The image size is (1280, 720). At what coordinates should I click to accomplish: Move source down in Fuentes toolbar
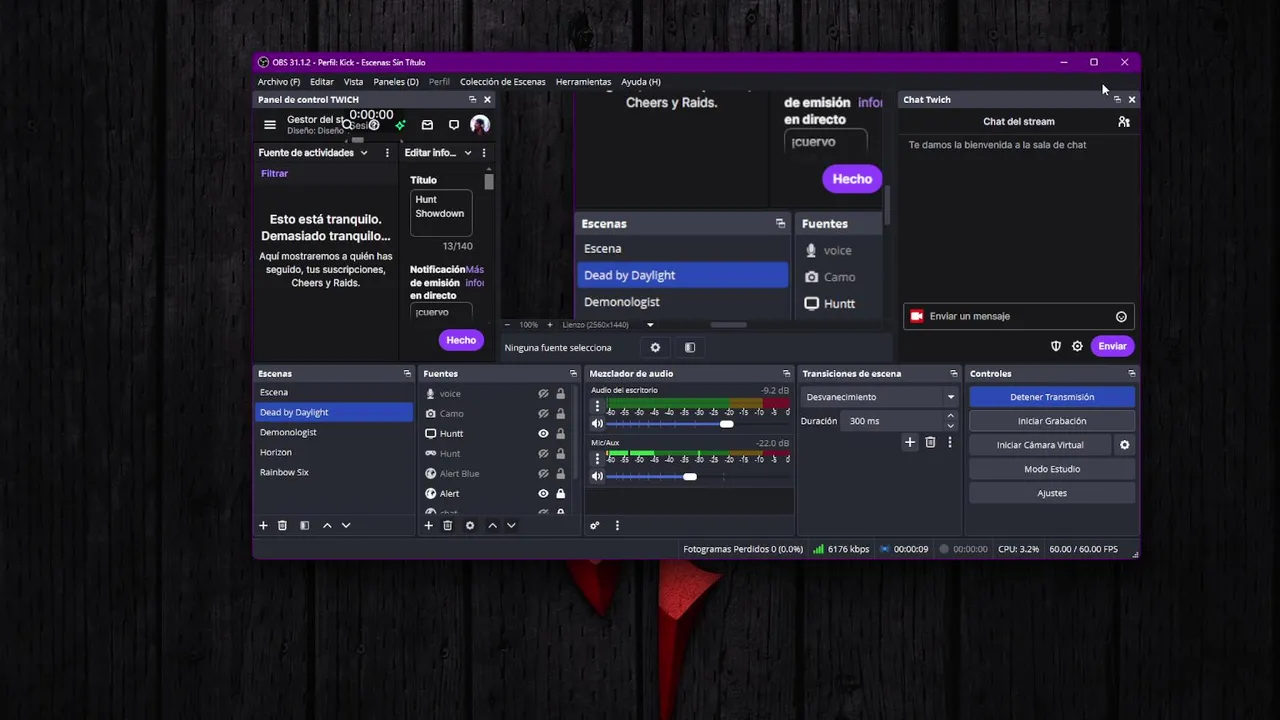tap(511, 525)
